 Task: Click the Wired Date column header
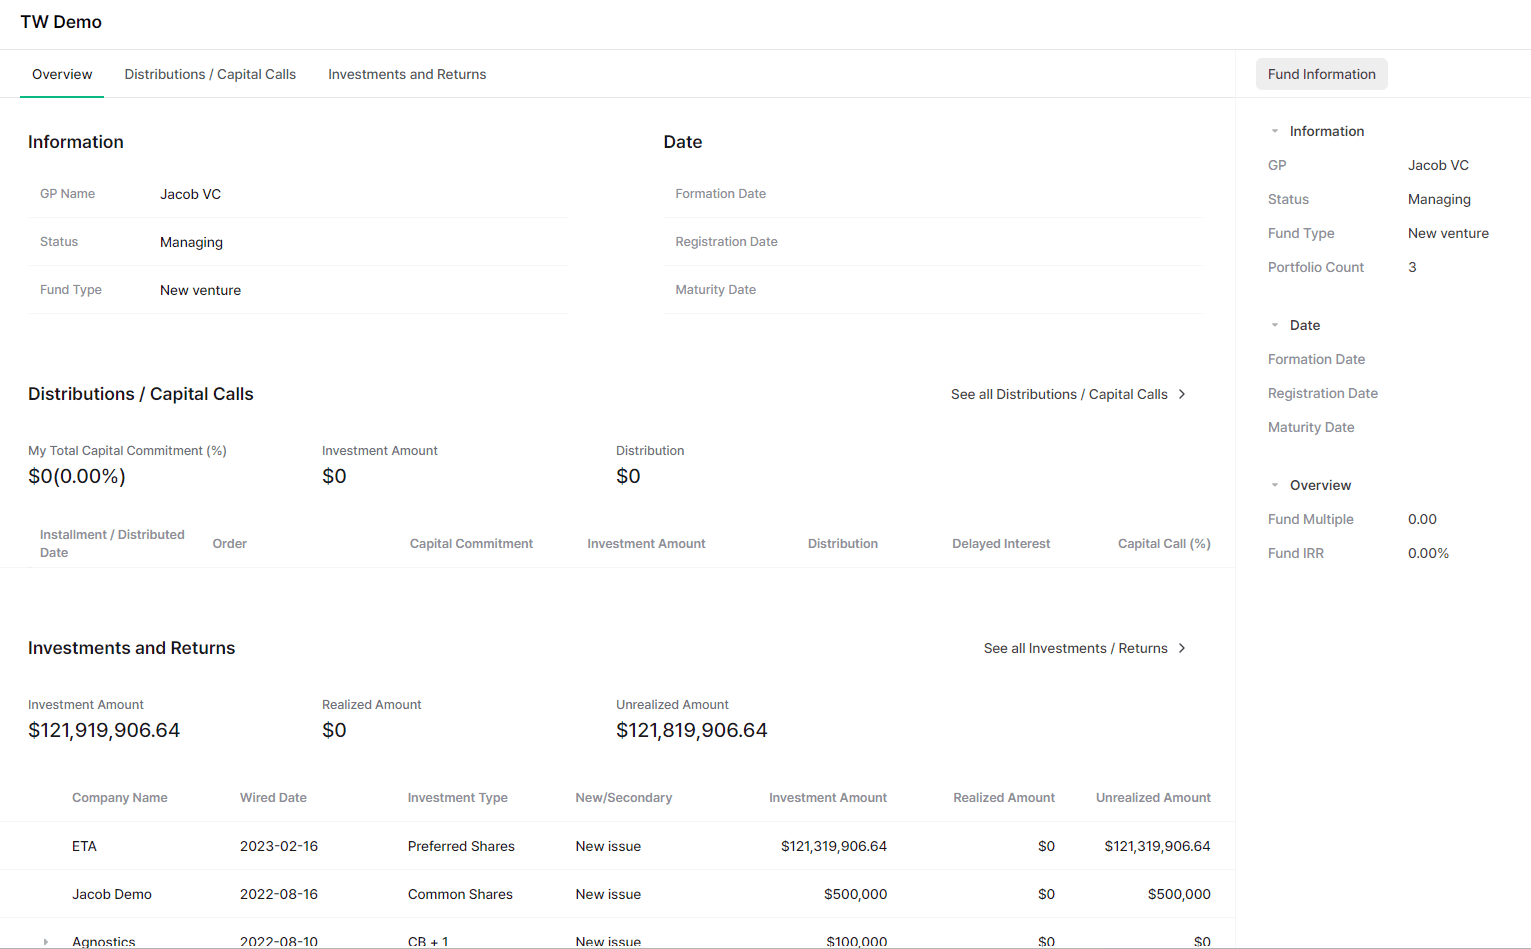coord(273,798)
